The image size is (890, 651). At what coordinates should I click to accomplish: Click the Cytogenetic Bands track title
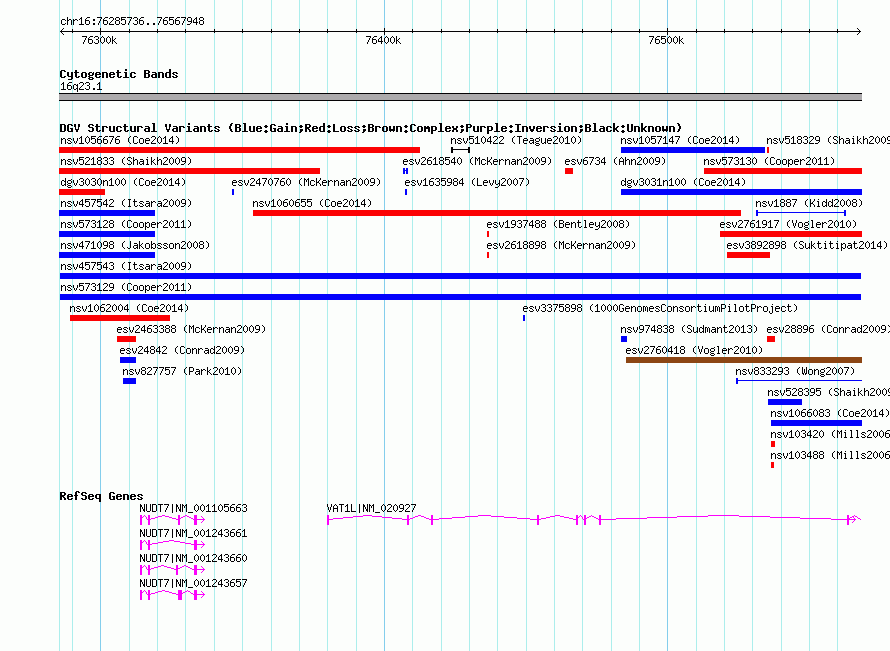coord(119,74)
